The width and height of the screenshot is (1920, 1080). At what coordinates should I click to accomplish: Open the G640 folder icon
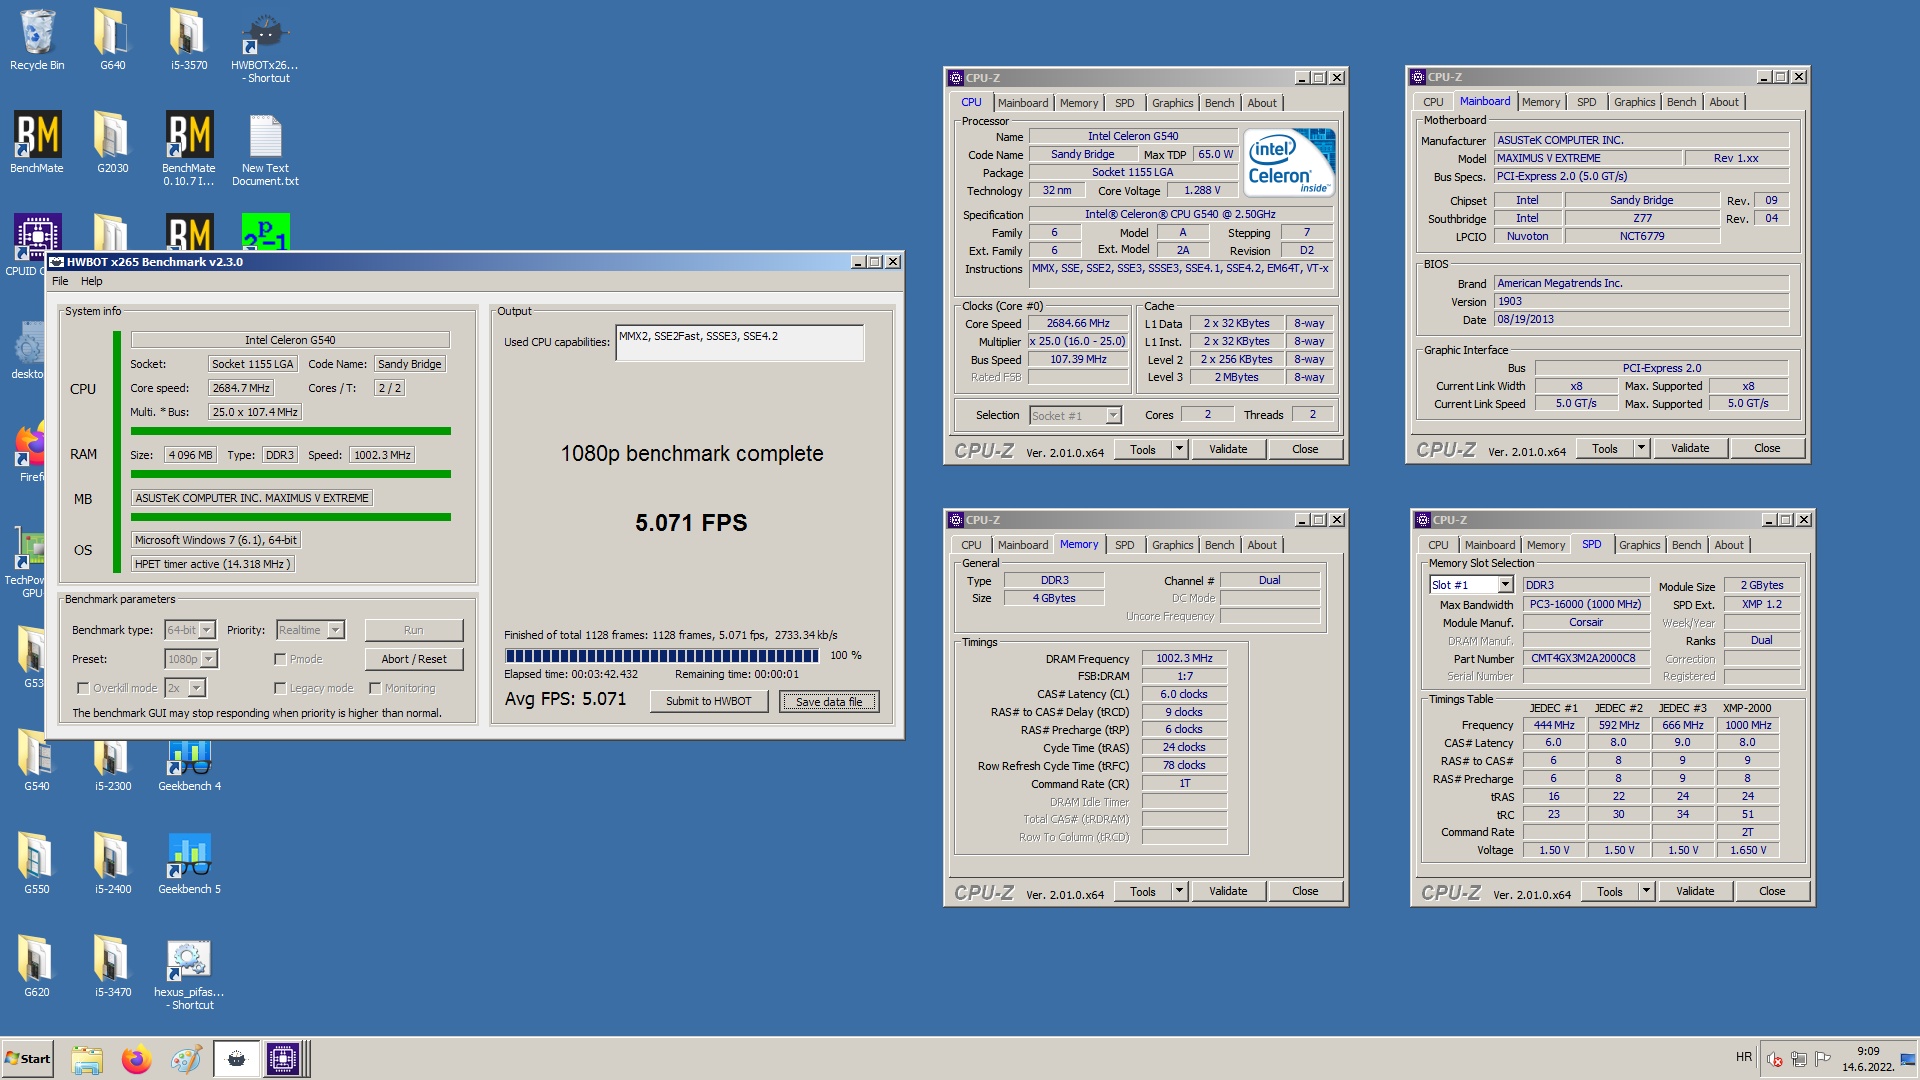(x=112, y=40)
